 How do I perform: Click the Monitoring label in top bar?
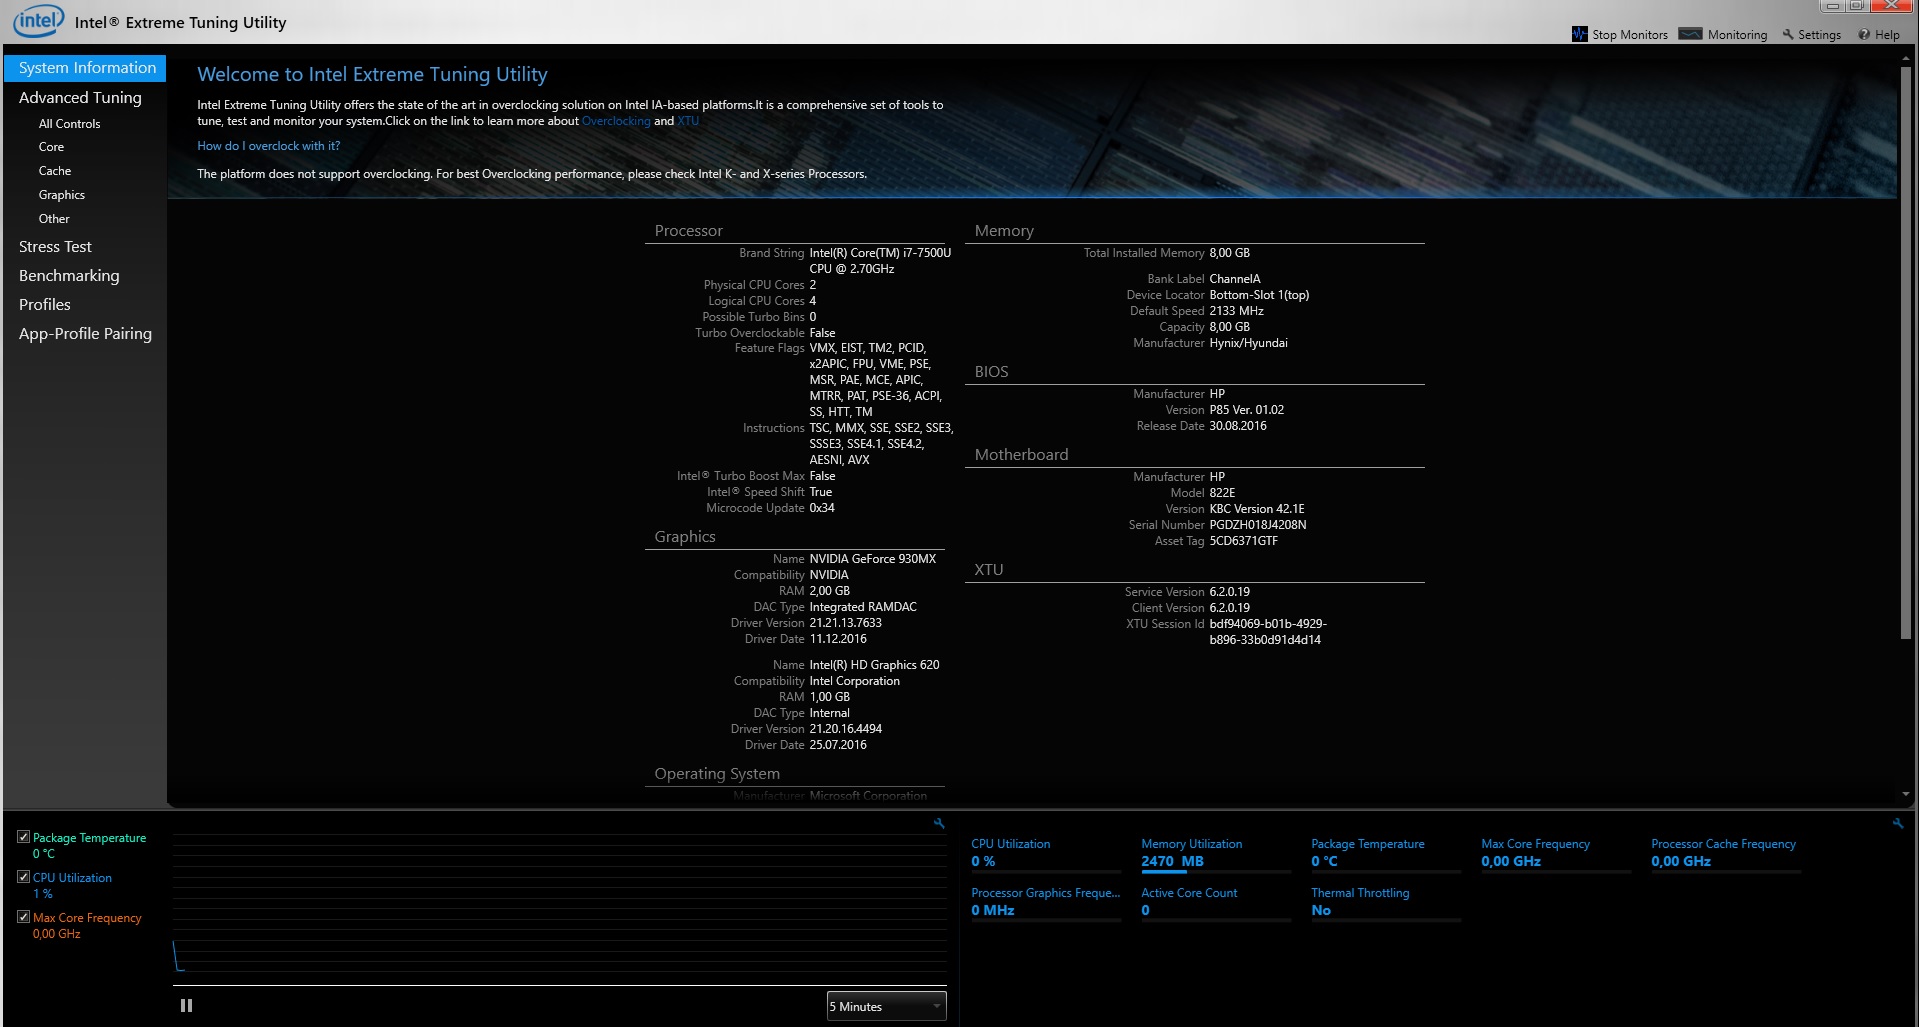(1737, 35)
